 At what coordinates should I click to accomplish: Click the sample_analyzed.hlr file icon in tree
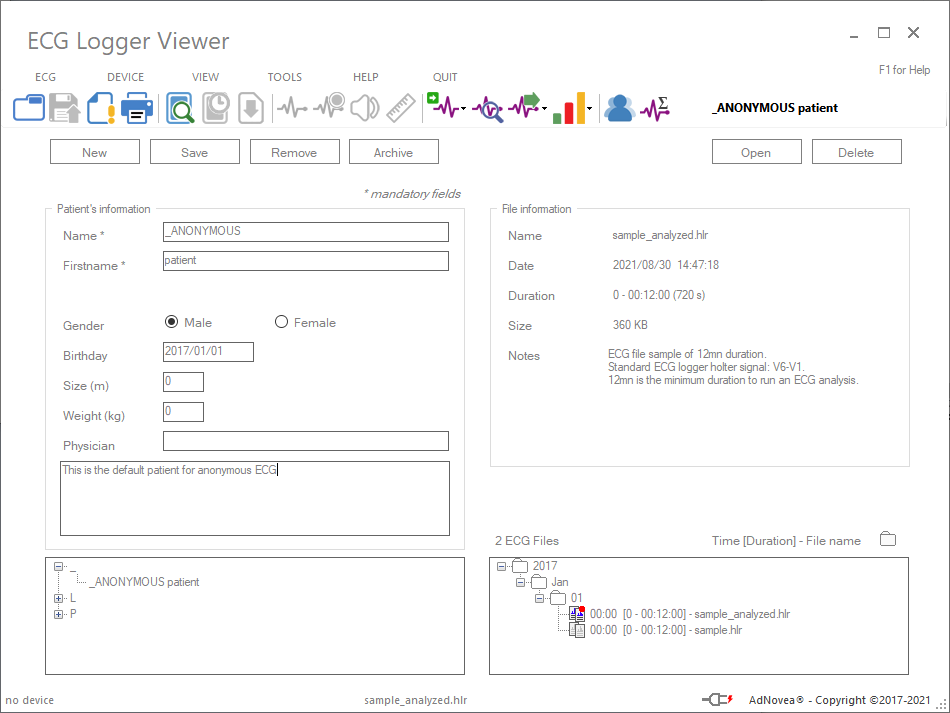pyautogui.click(x=577, y=614)
